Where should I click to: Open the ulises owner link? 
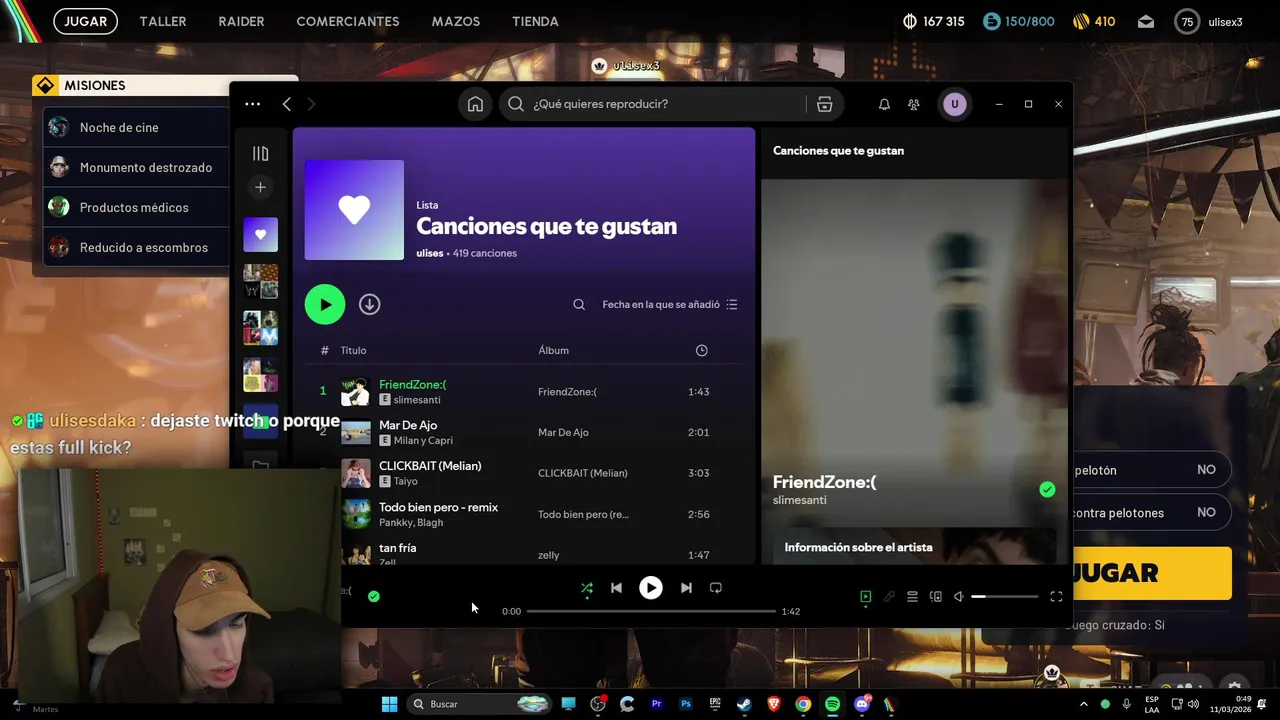click(430, 253)
